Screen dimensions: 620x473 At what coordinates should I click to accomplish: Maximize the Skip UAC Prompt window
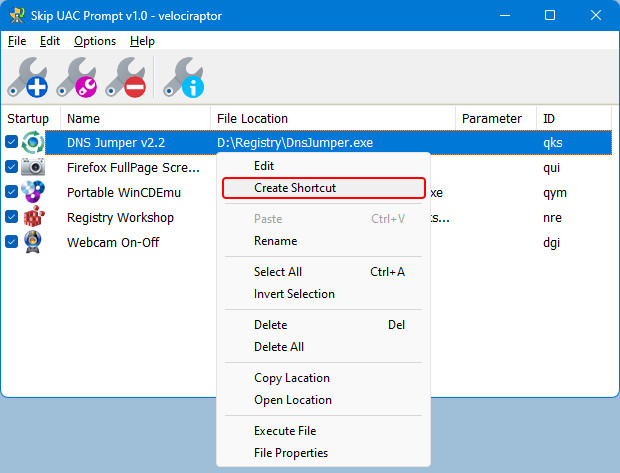[550, 15]
